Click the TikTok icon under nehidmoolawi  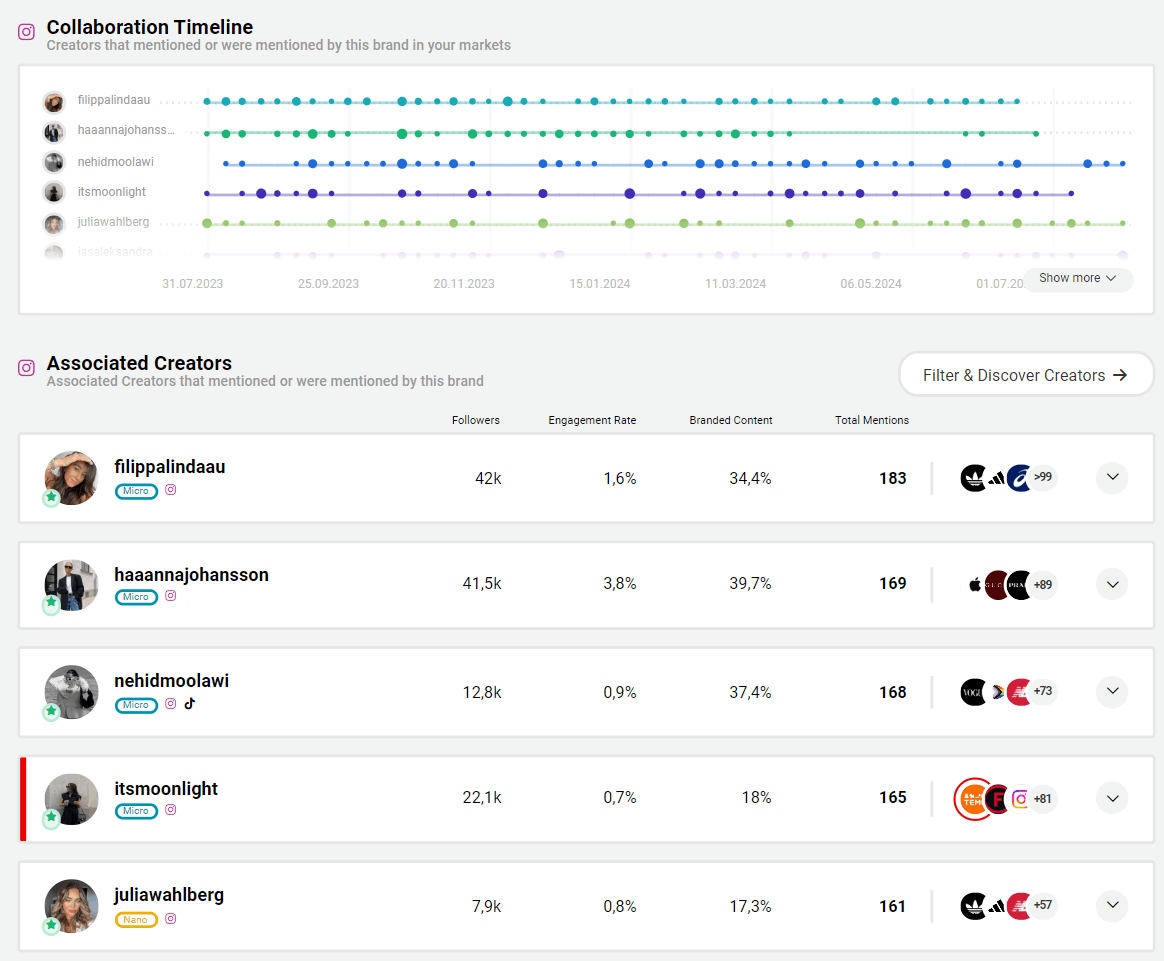point(189,704)
